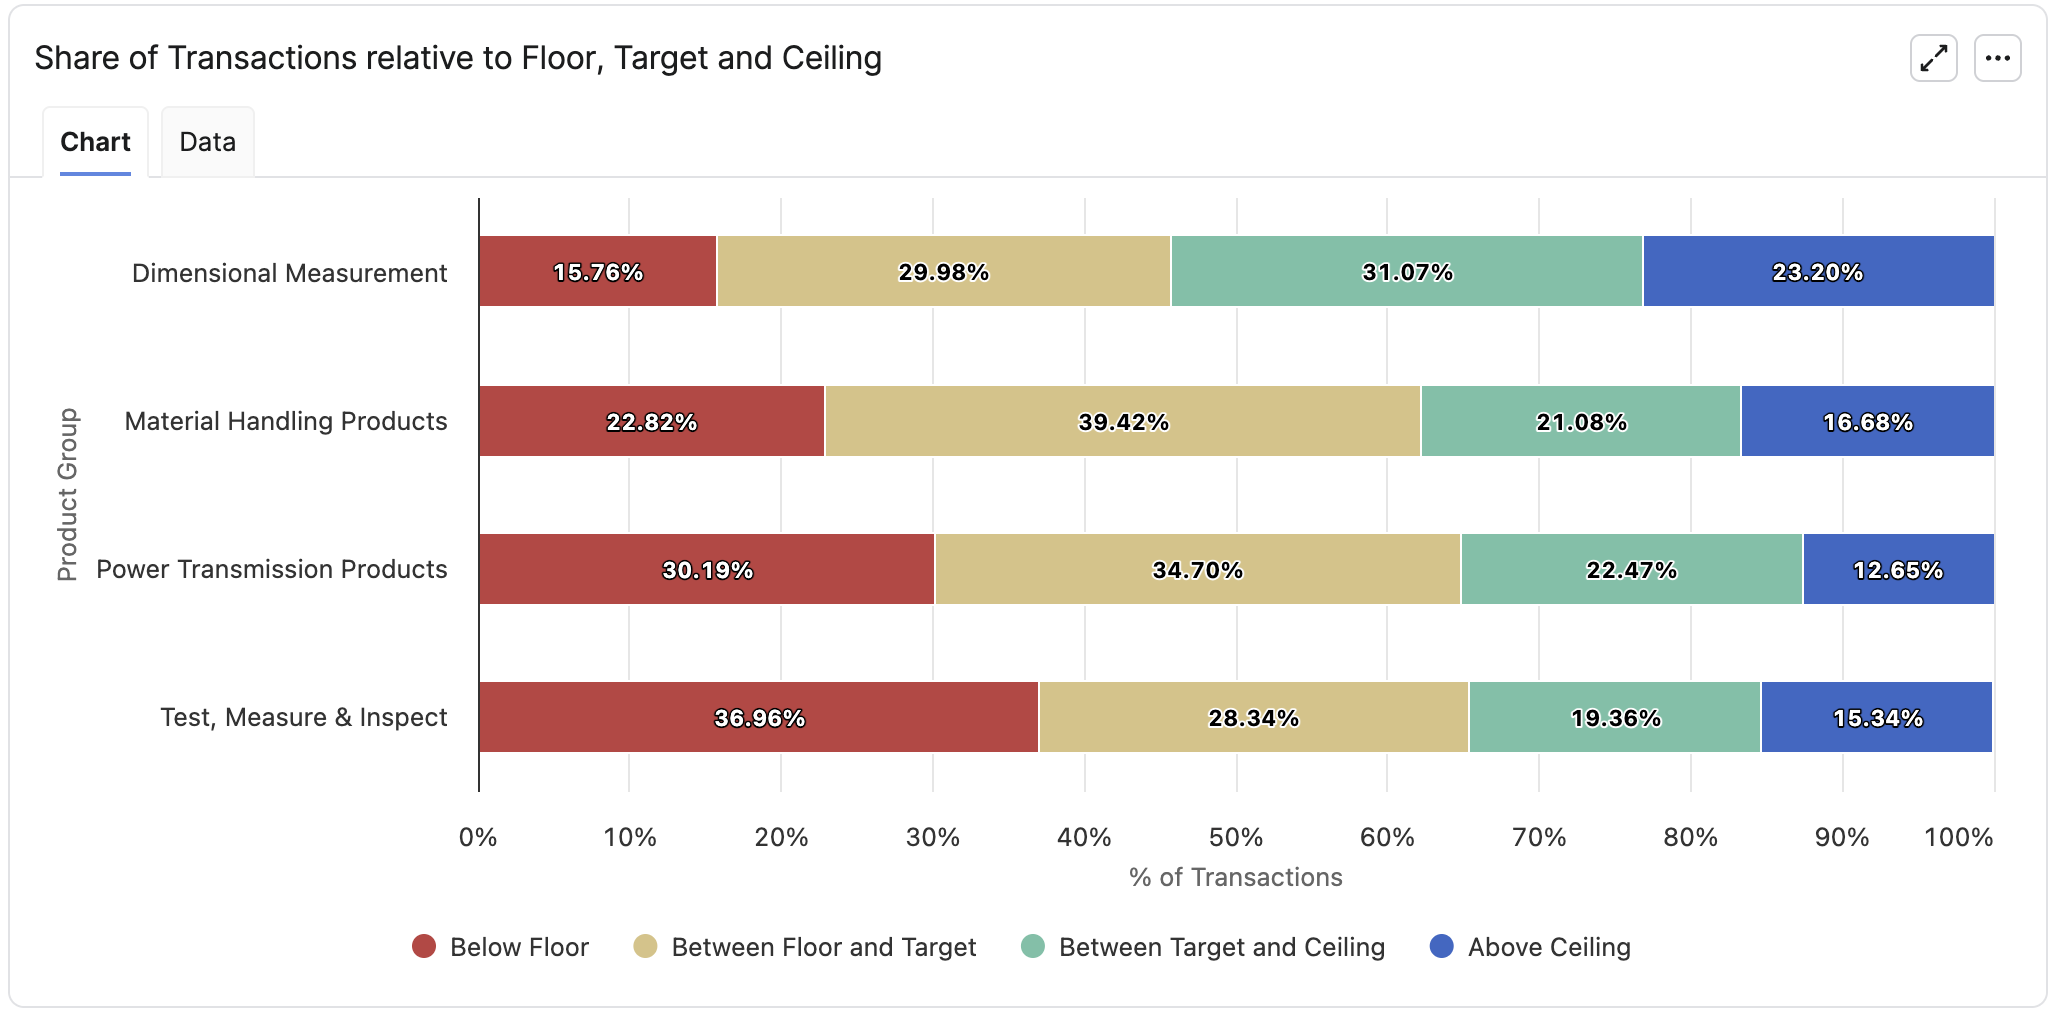Select the Chart tab
The height and width of the screenshot is (1020, 2062).
point(95,142)
